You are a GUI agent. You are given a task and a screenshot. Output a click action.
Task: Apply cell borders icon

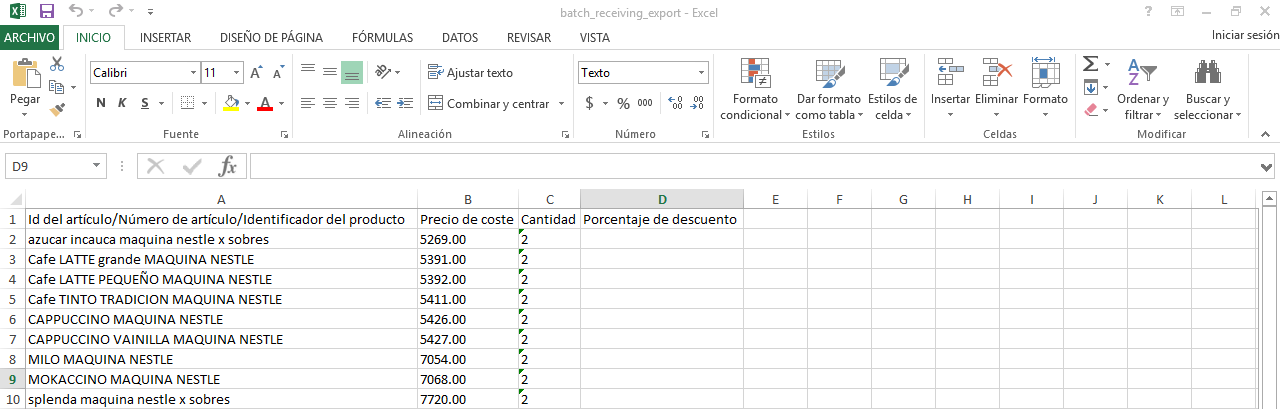(187, 103)
